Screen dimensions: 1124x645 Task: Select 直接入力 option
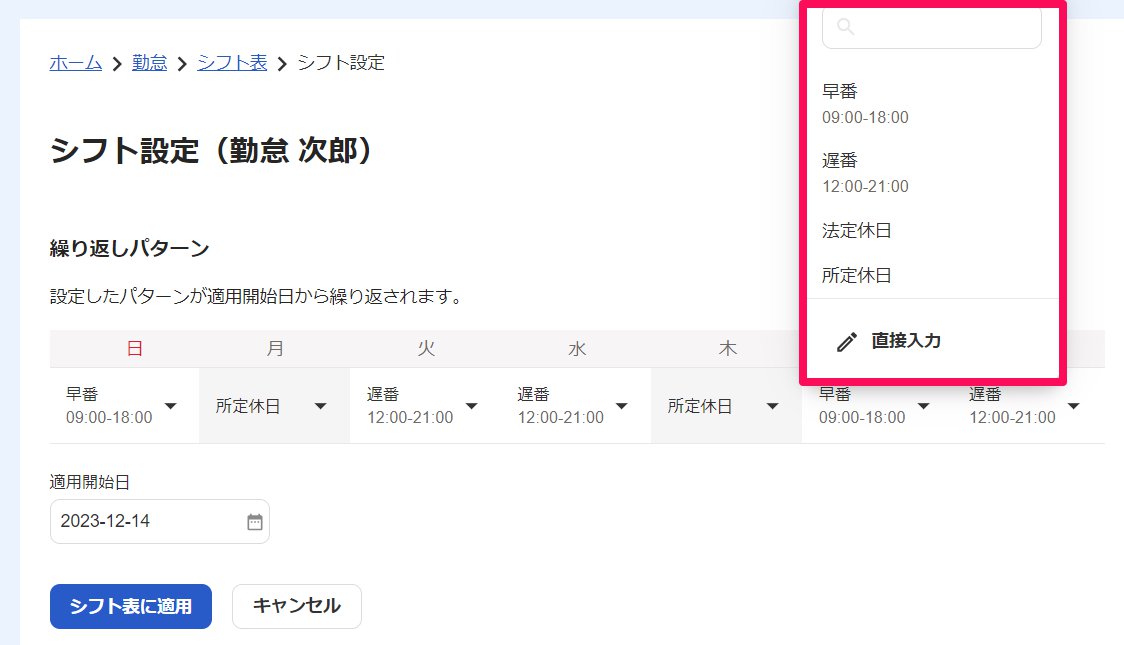(x=933, y=341)
